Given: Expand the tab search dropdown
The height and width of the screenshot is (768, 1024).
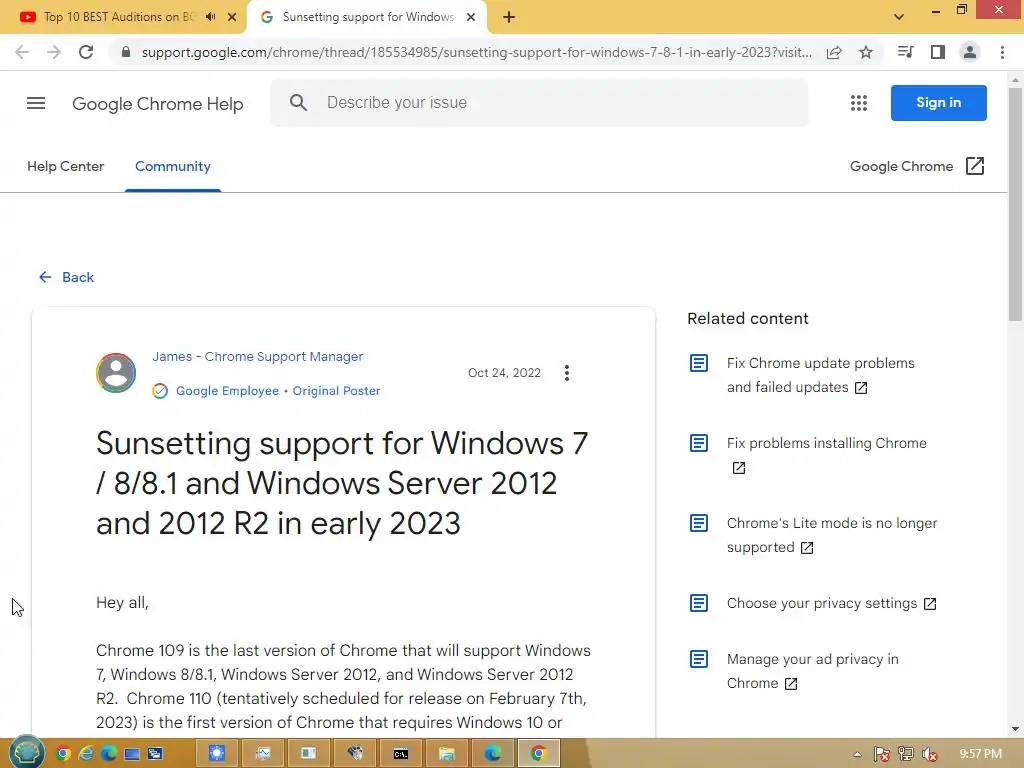Looking at the screenshot, I should [x=899, y=17].
